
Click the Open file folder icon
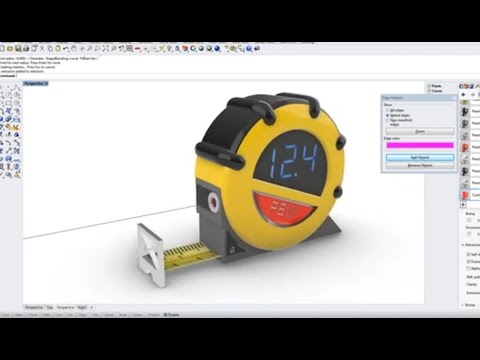coord(10,49)
